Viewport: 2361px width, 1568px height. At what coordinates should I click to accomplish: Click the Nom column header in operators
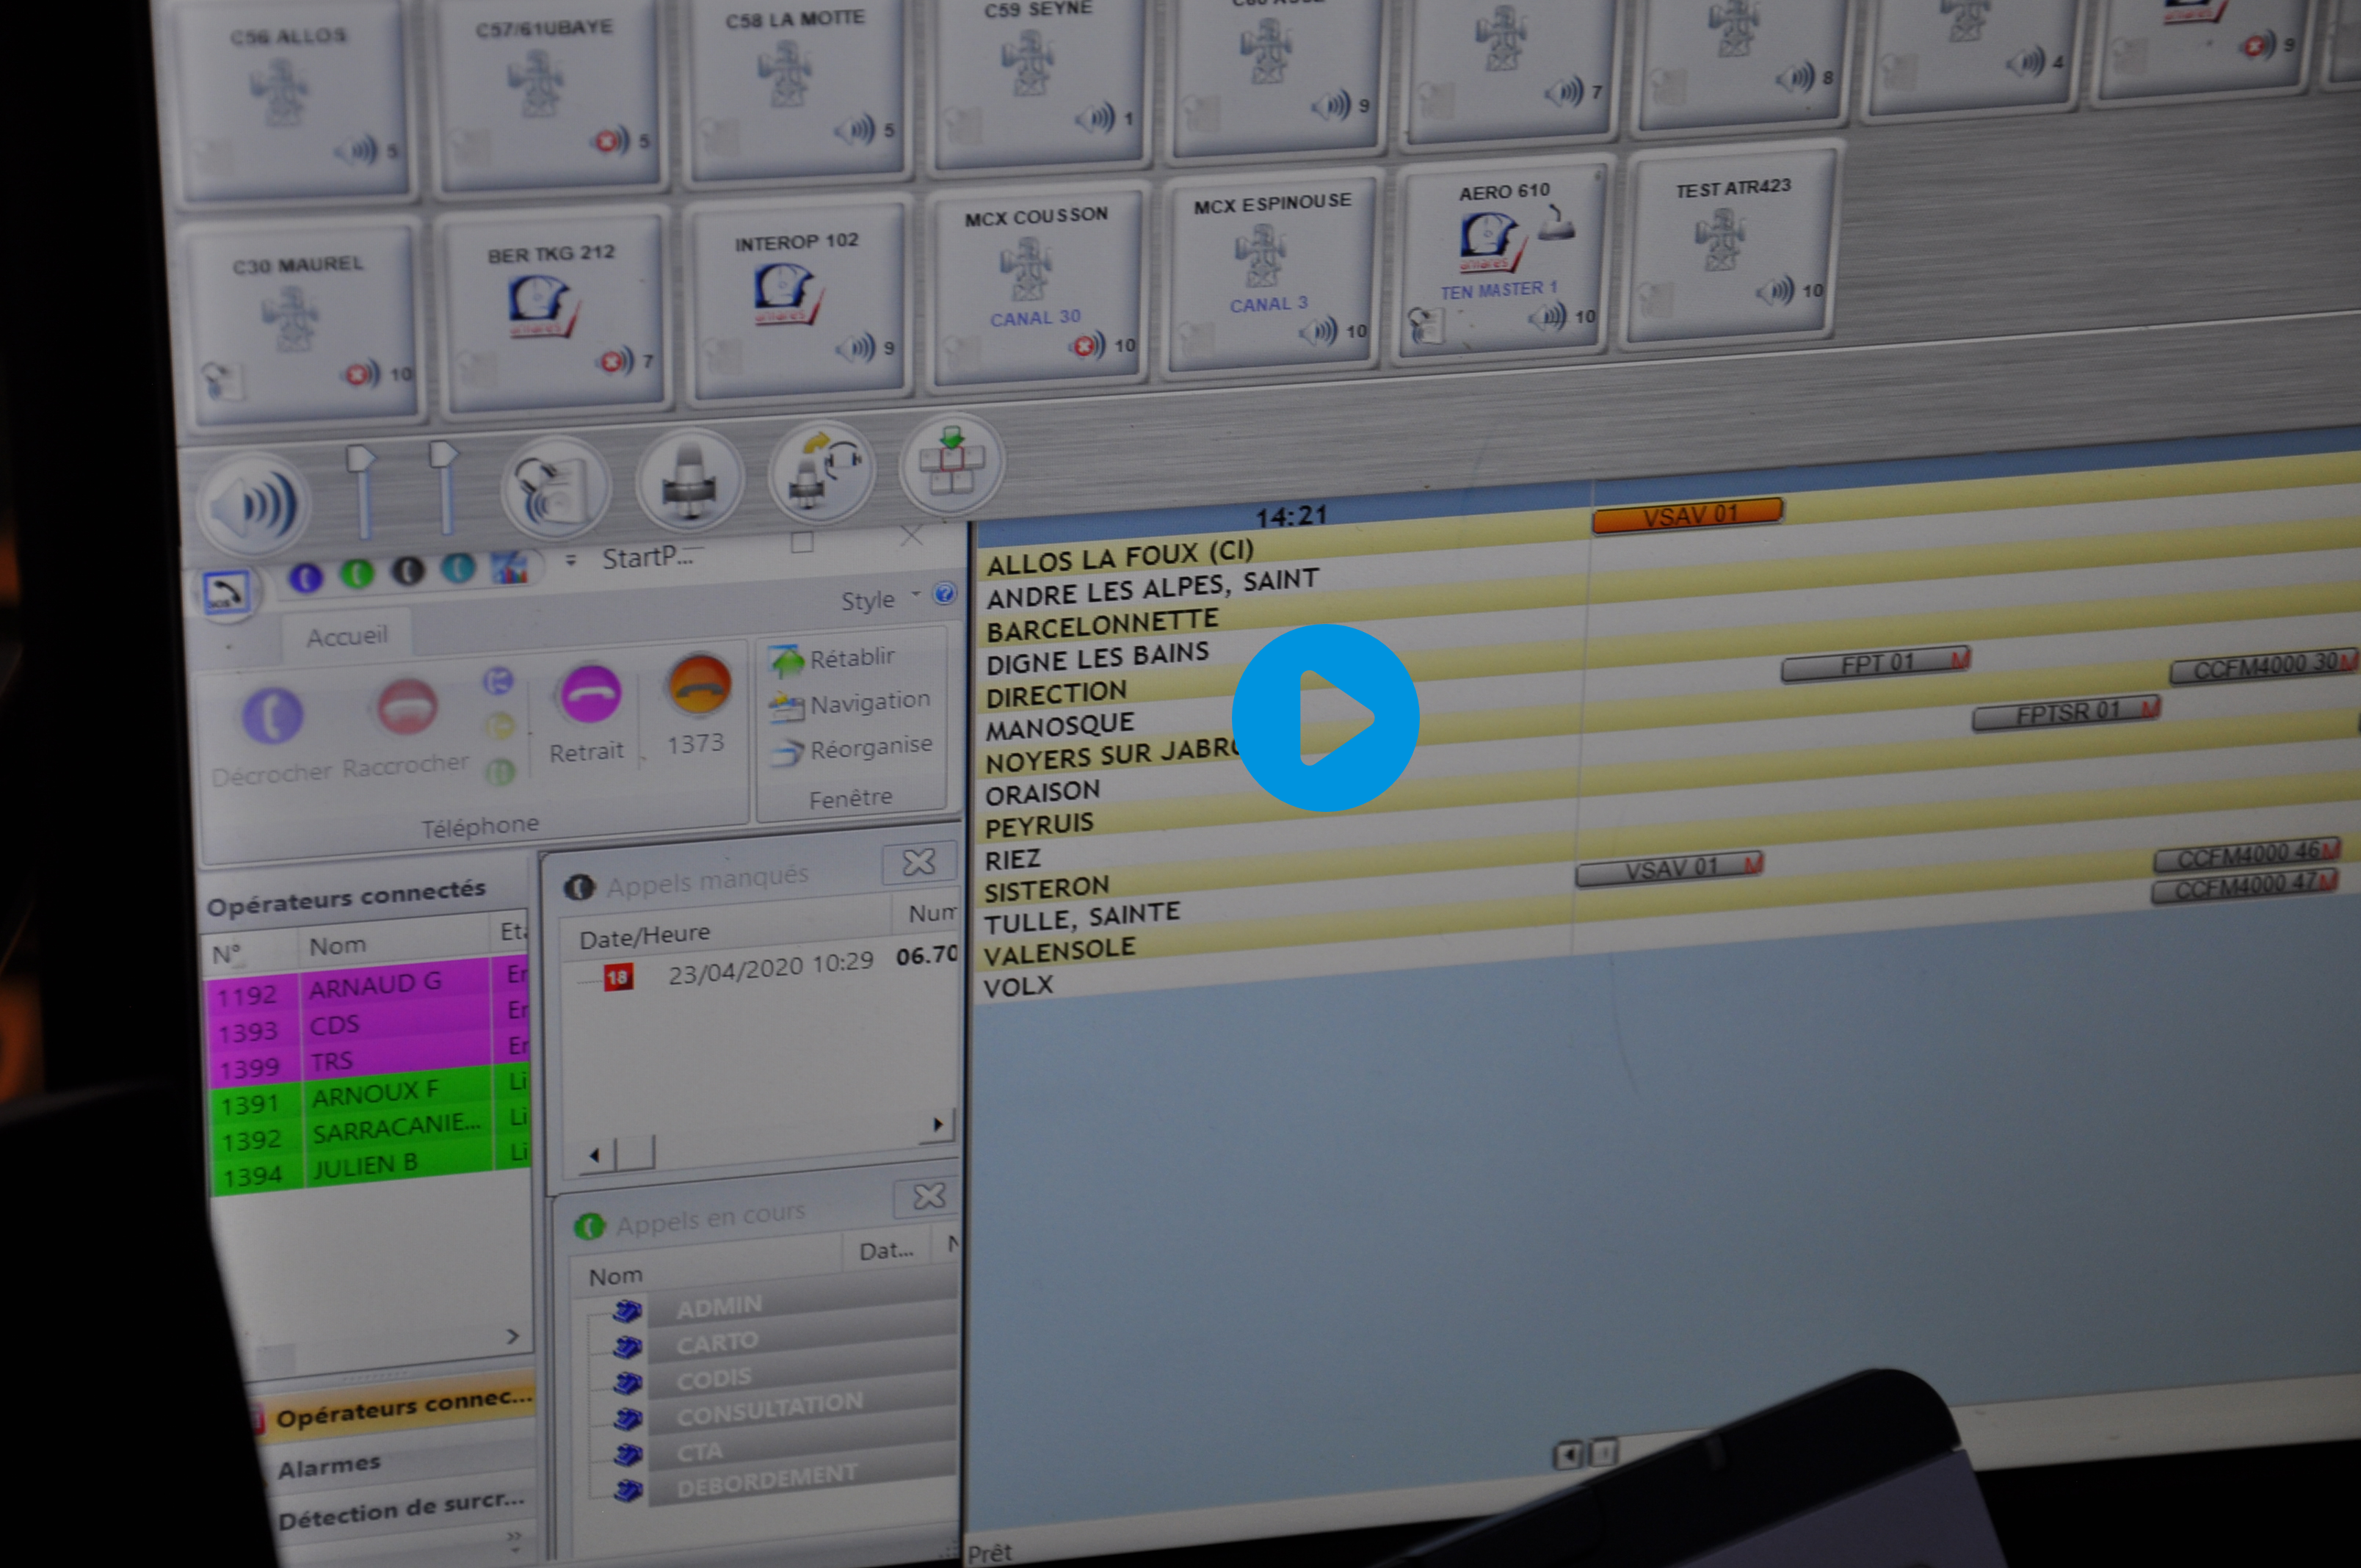tap(338, 945)
